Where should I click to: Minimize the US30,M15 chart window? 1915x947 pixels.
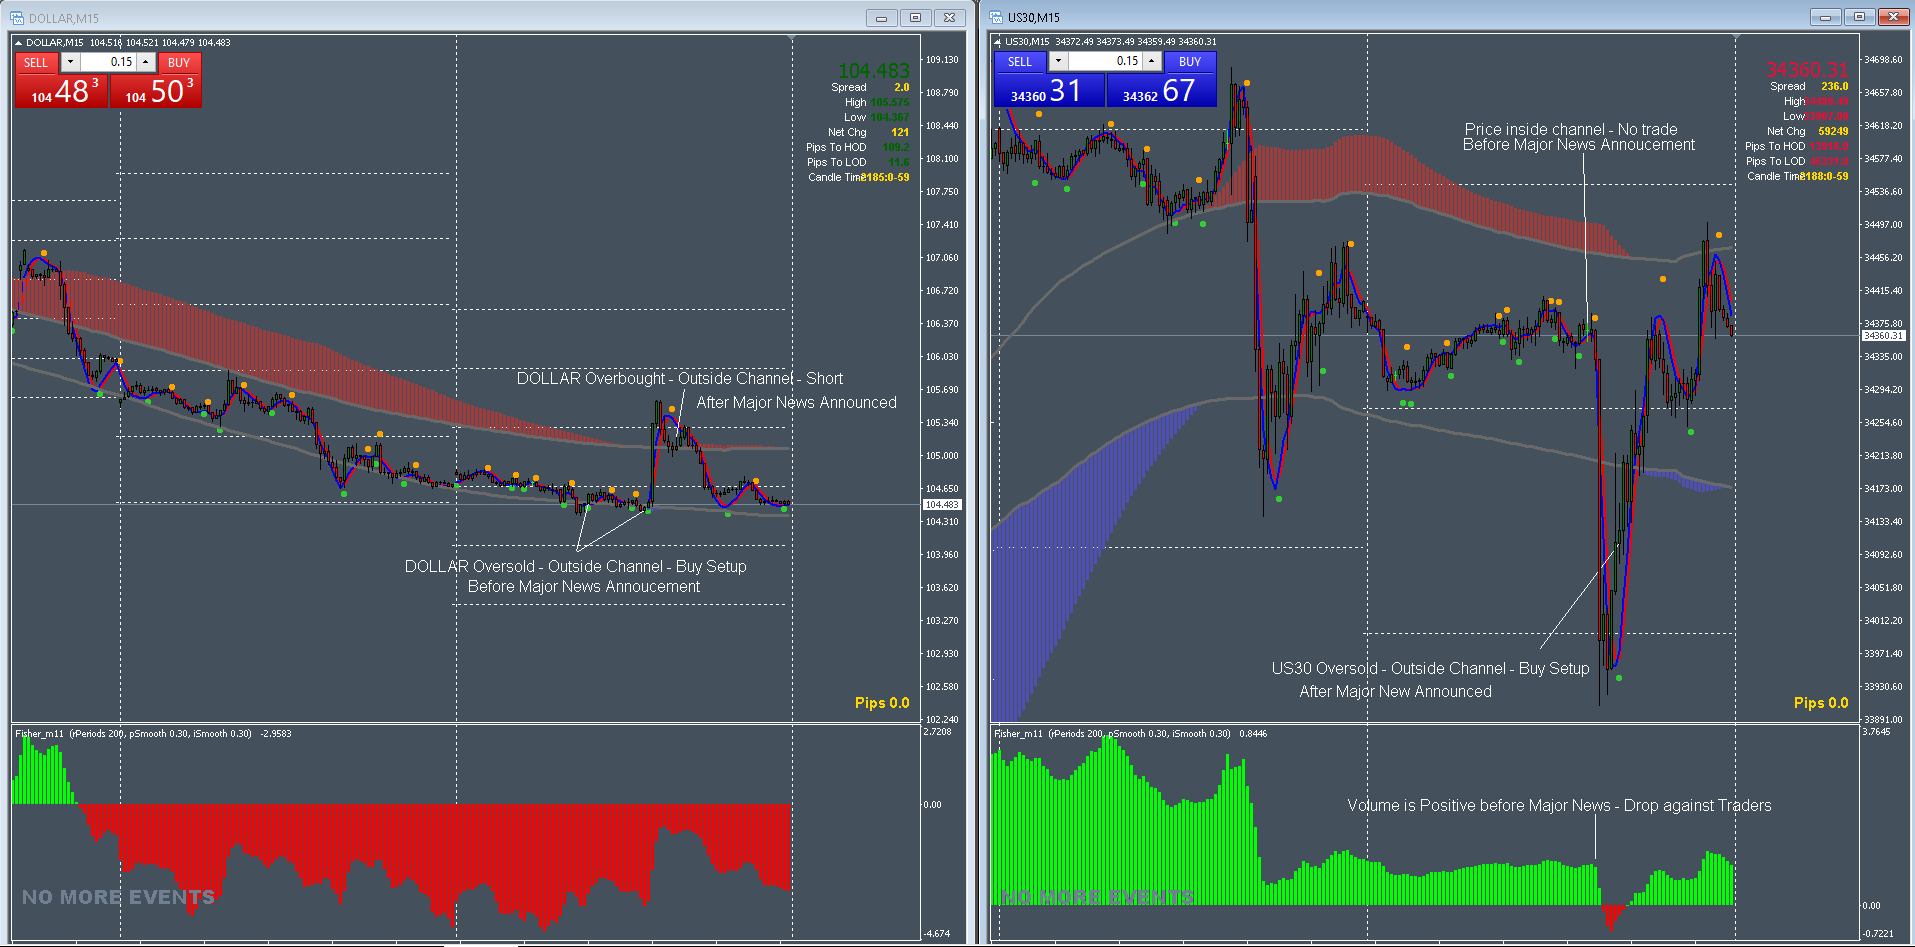pyautogui.click(x=1825, y=17)
